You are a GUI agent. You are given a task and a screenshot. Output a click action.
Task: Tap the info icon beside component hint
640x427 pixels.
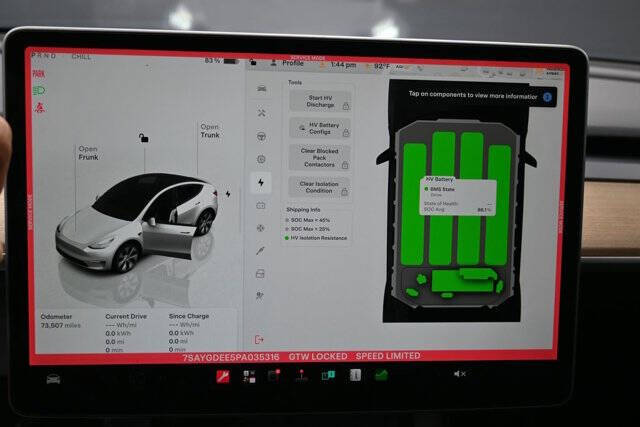(x=547, y=97)
